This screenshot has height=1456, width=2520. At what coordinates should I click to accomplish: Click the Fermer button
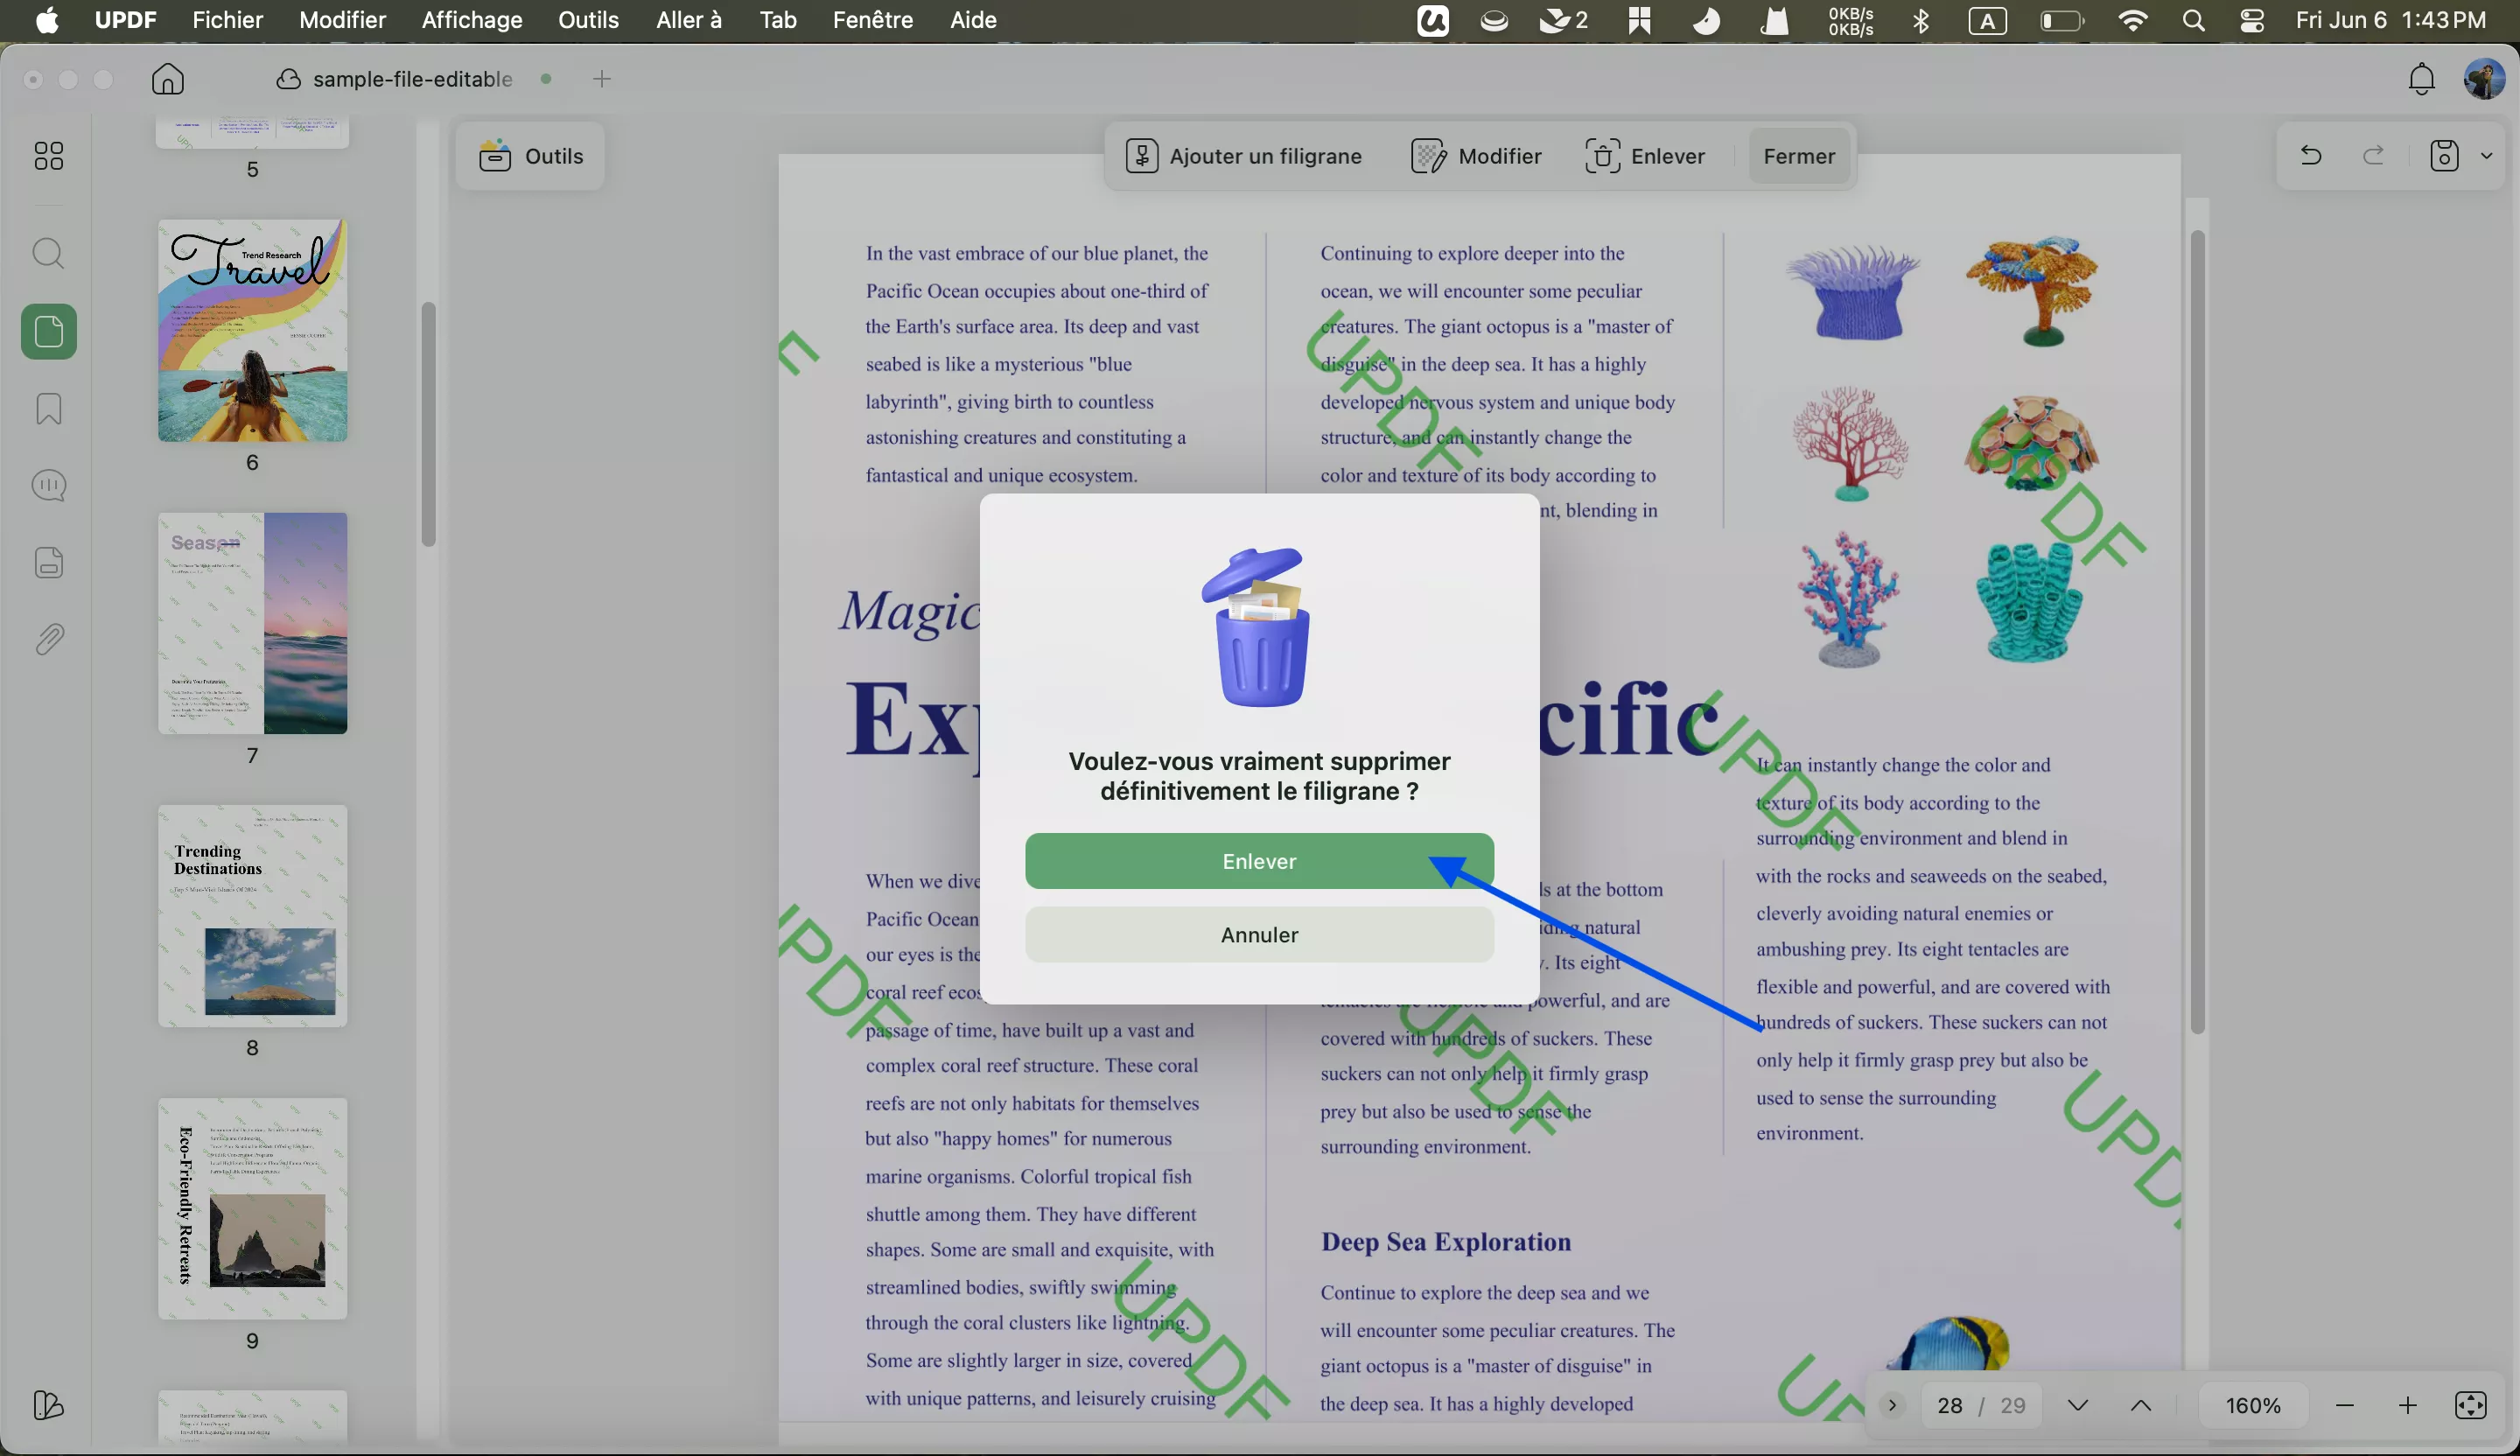click(x=1799, y=156)
